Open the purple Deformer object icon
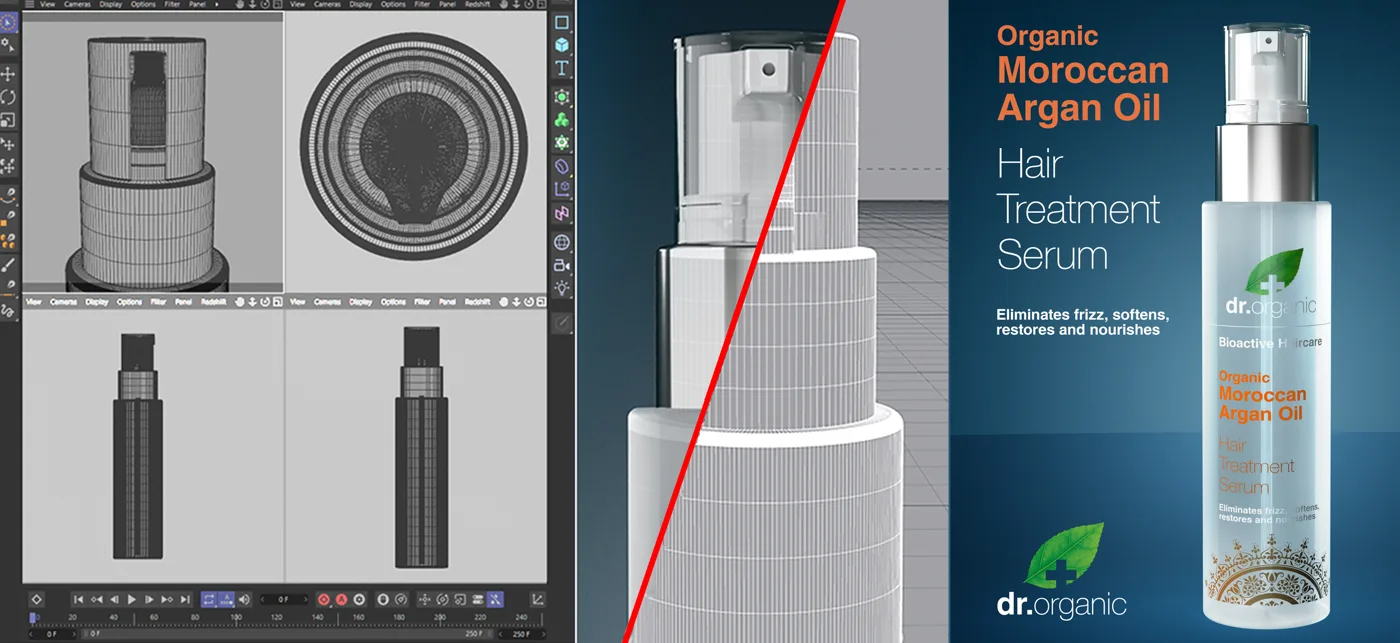This screenshot has height=643, width=1400. pos(562,166)
